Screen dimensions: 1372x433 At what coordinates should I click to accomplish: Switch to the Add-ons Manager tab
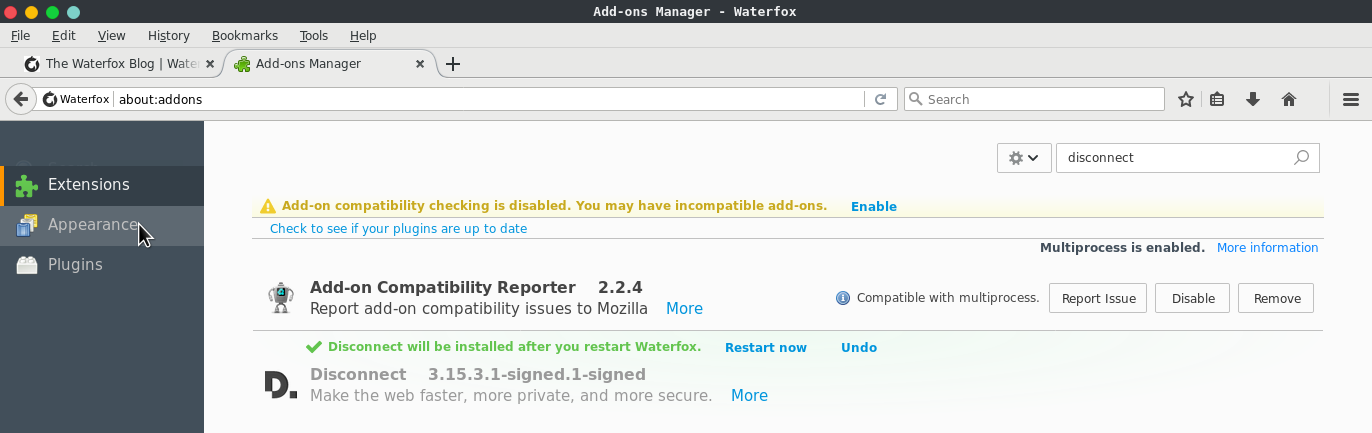pos(330,64)
